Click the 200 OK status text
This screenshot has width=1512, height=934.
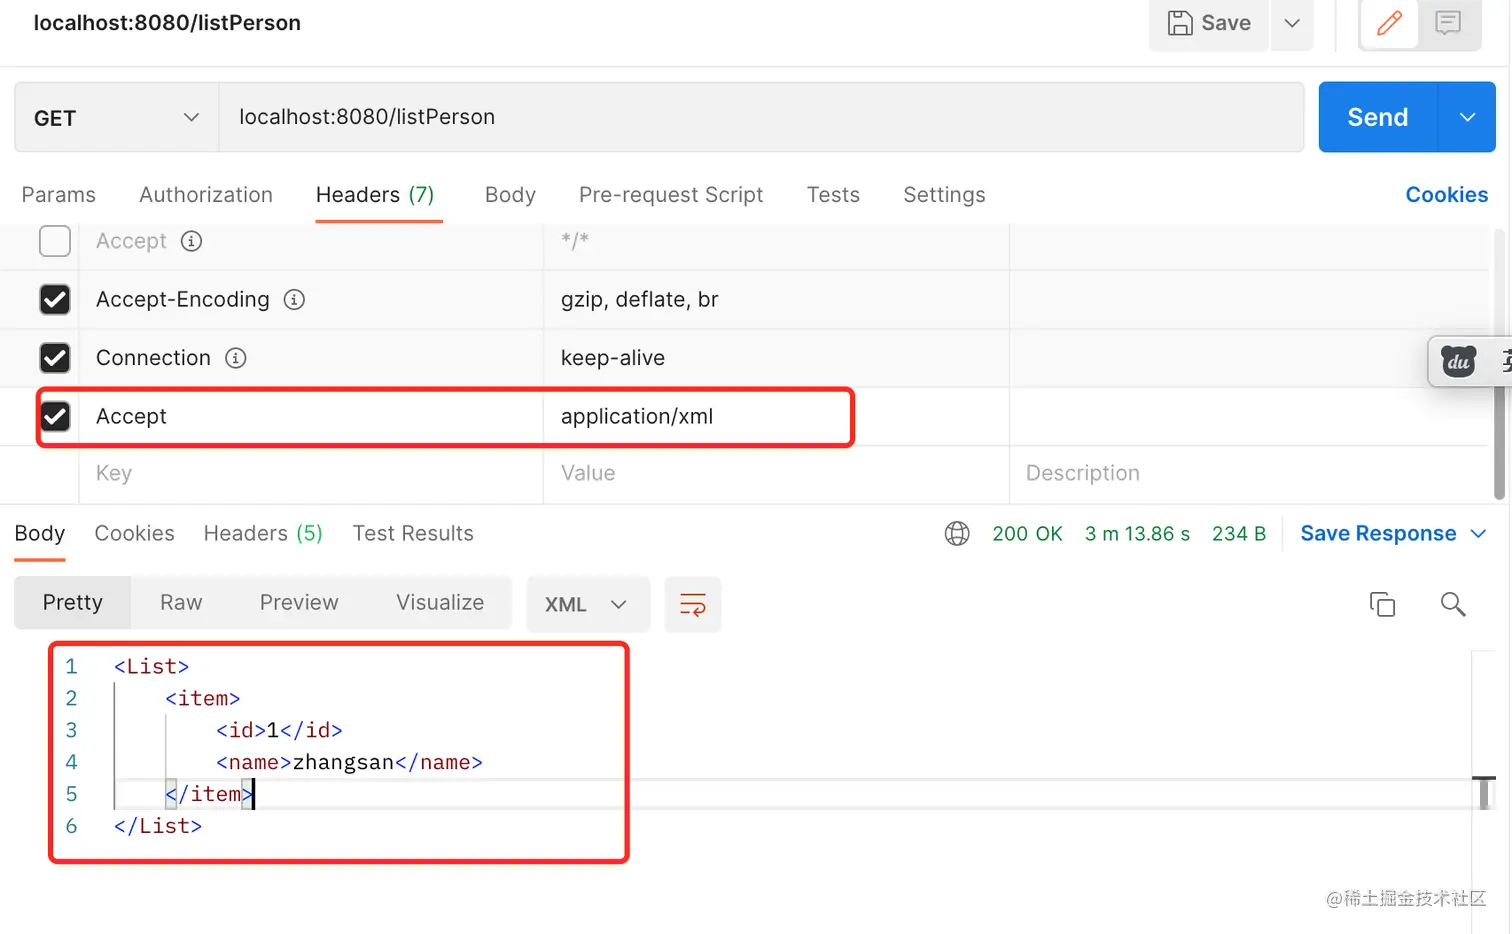[x=1027, y=534]
